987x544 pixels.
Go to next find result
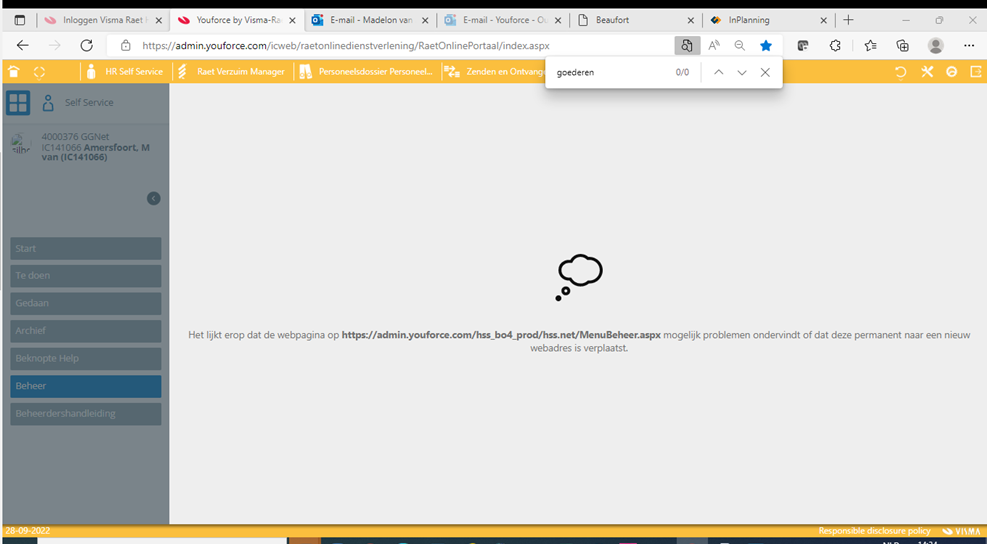tap(742, 72)
